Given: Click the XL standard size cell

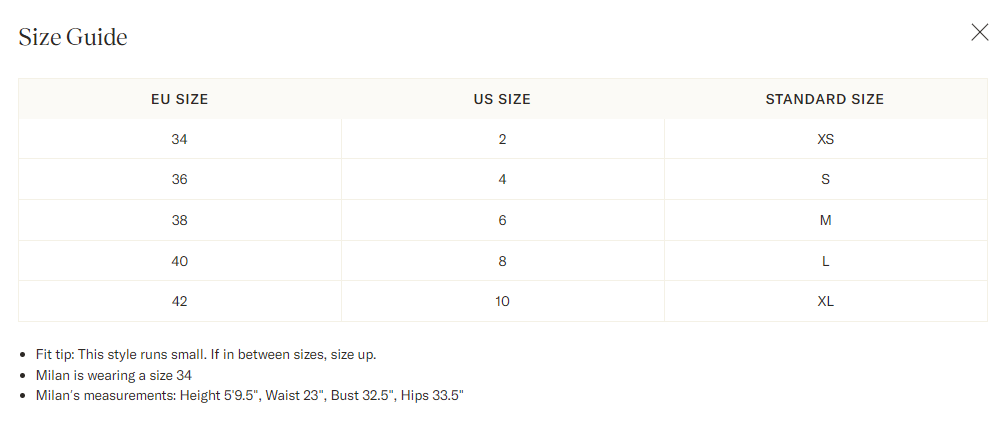Looking at the screenshot, I should [x=825, y=301].
